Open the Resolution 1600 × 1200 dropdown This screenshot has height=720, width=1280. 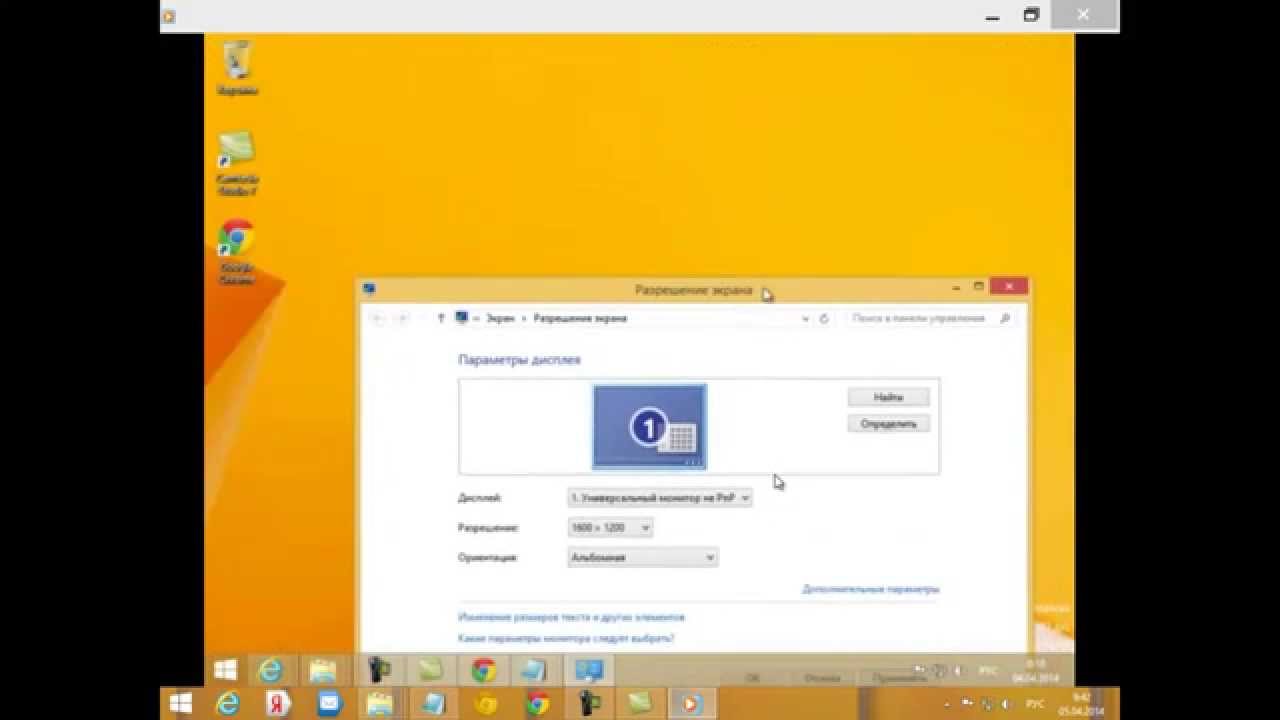(x=610, y=527)
